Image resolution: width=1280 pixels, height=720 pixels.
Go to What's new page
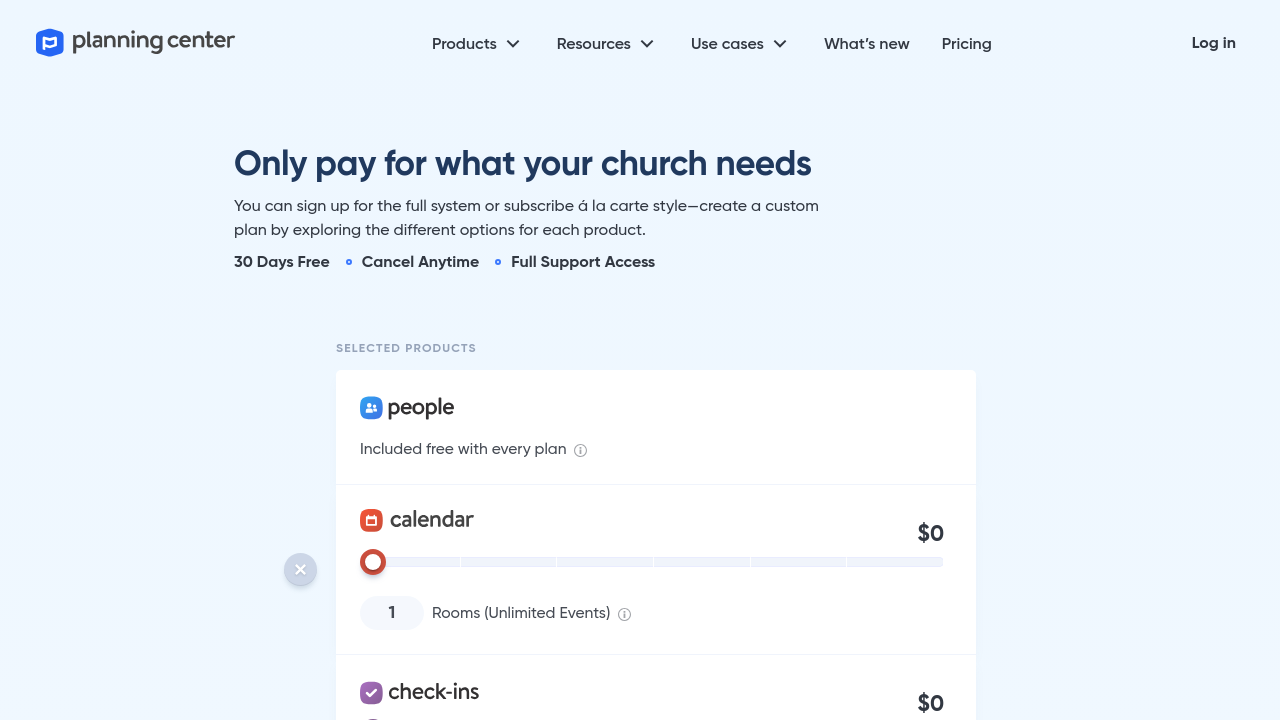pyautogui.click(x=867, y=44)
